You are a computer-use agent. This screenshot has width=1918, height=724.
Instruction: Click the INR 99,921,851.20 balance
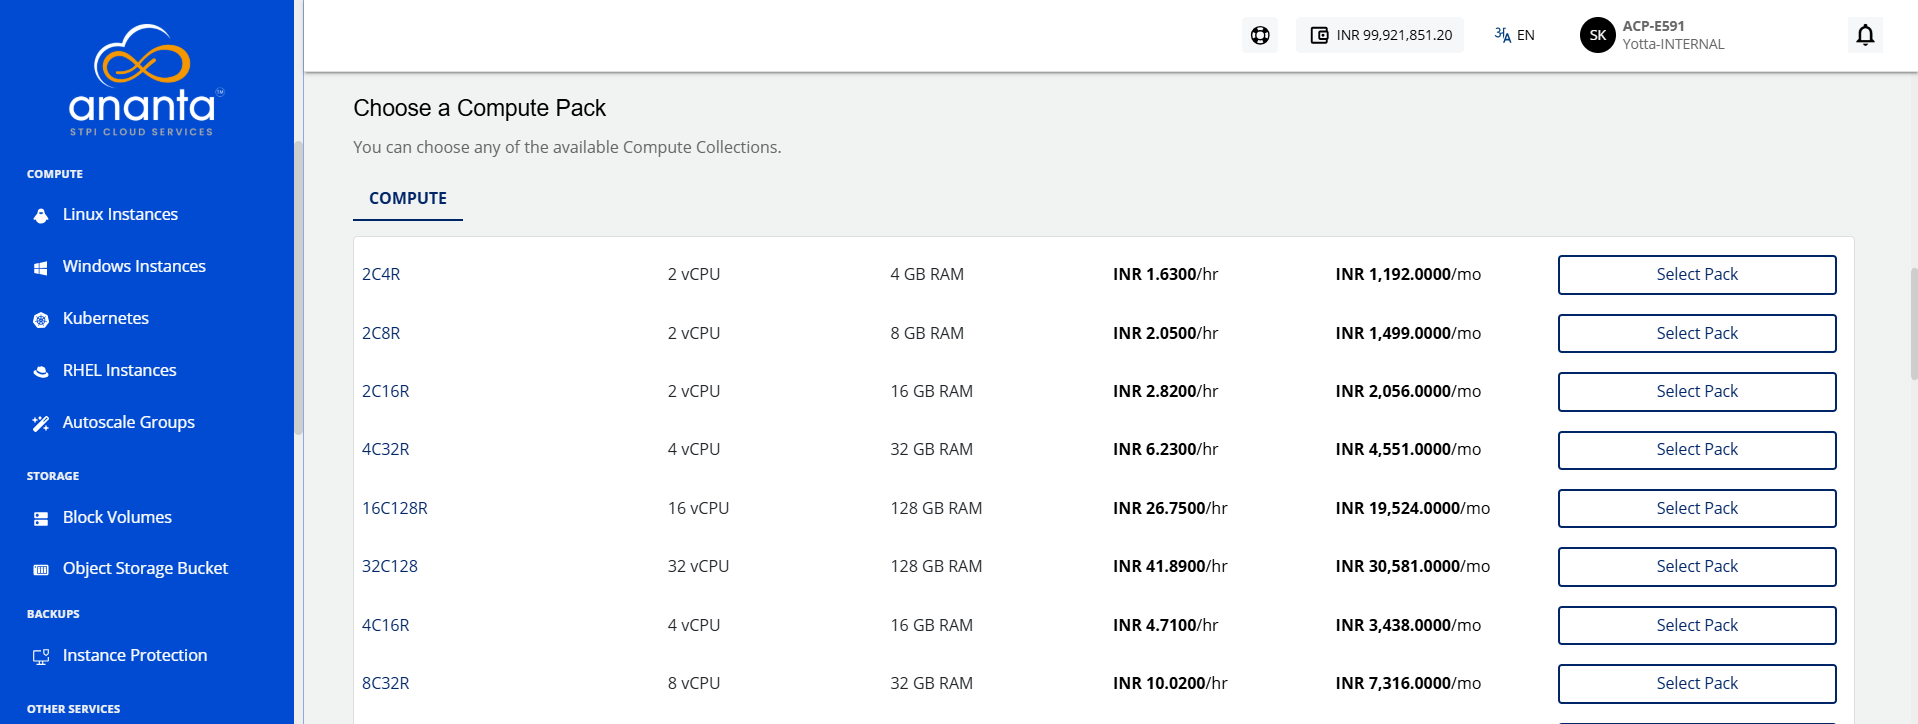[x=1394, y=35]
